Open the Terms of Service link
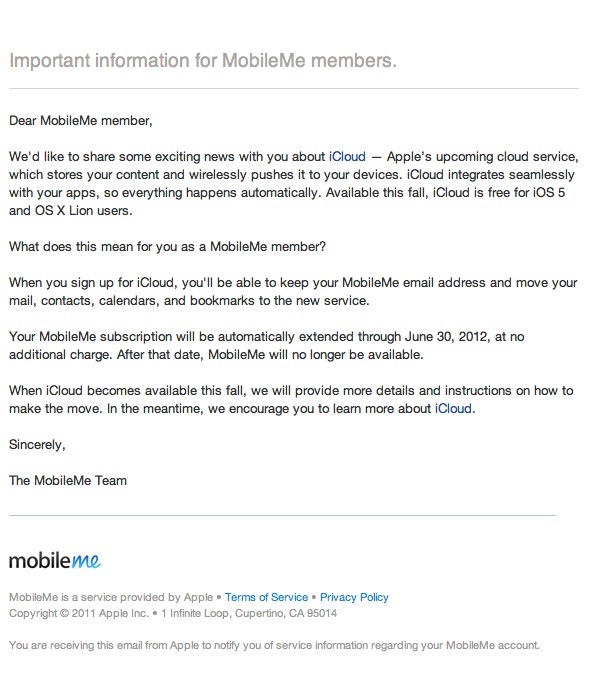The height and width of the screenshot is (675, 603). coord(266,597)
